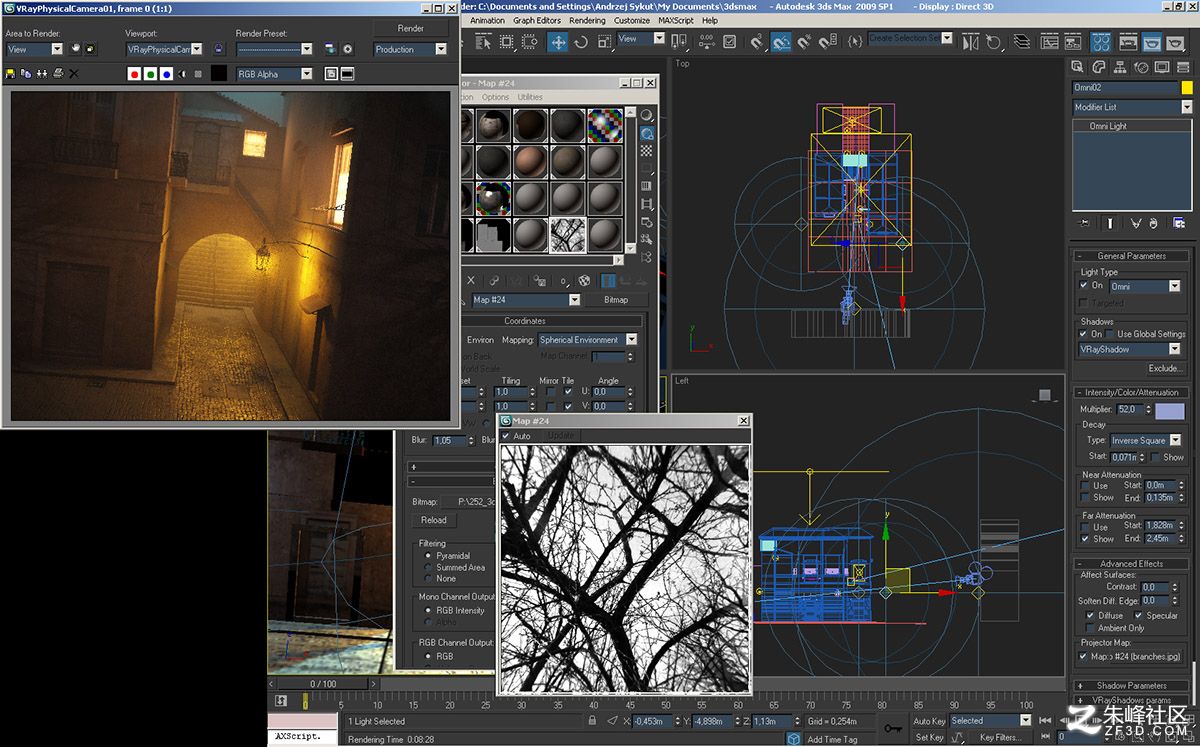Screen dimensions: 1200x747
Task: Open environment and effects dialog icon
Action: click(347, 48)
